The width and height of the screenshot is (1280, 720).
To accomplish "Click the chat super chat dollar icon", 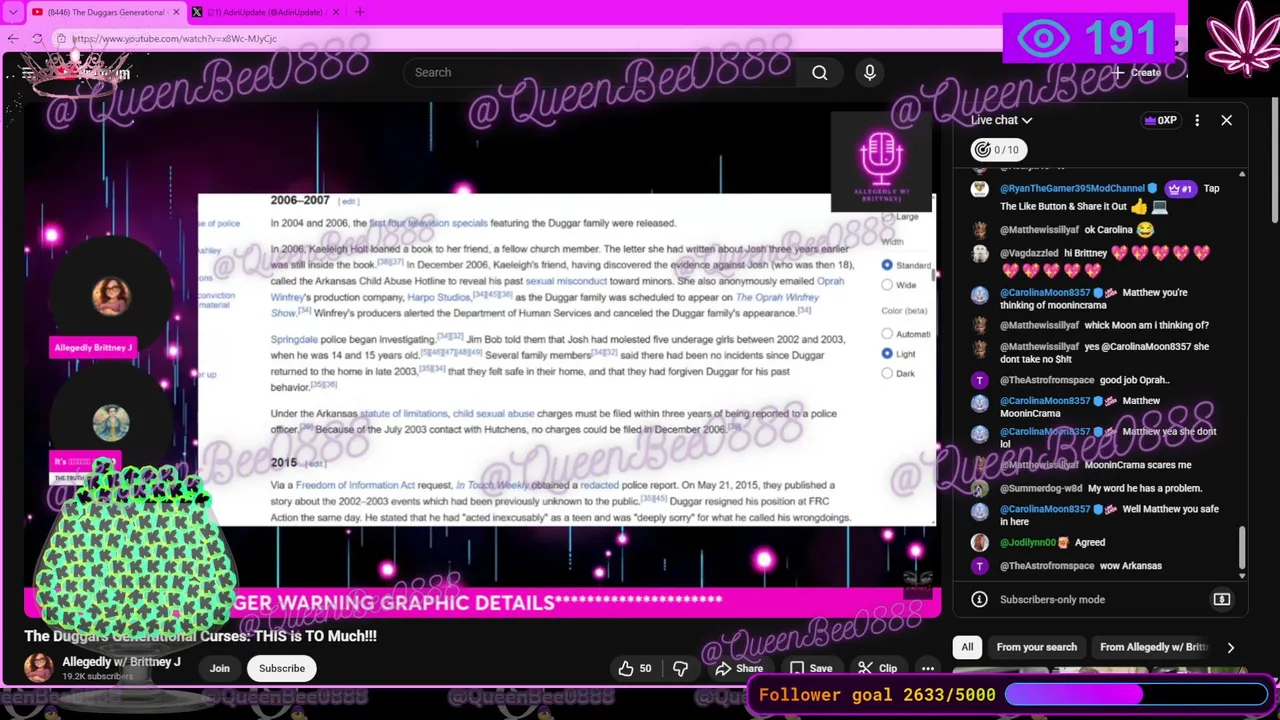I will tap(1222, 600).
